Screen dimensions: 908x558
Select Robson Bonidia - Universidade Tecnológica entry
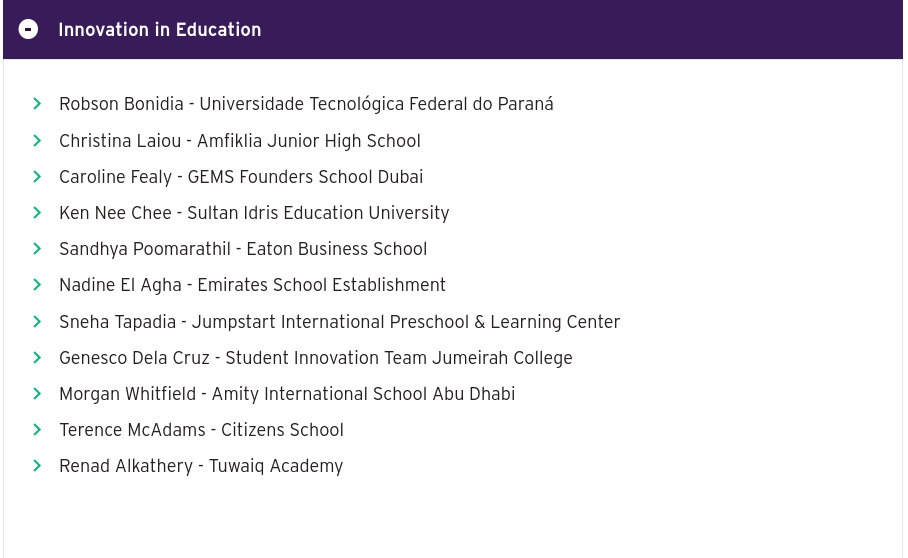point(306,104)
